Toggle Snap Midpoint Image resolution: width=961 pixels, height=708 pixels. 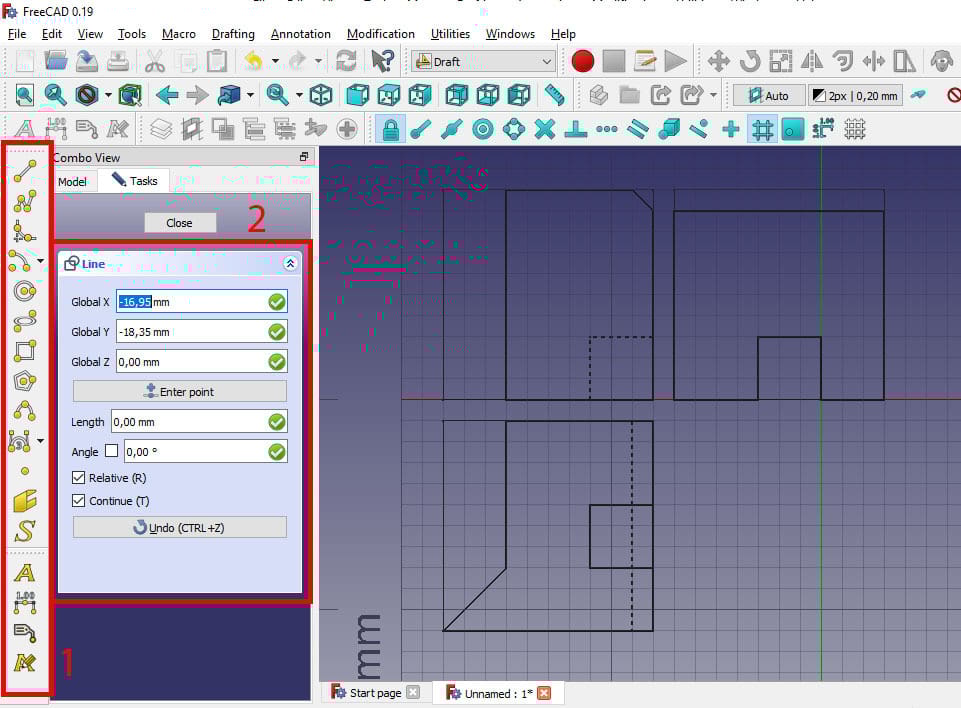coord(452,129)
